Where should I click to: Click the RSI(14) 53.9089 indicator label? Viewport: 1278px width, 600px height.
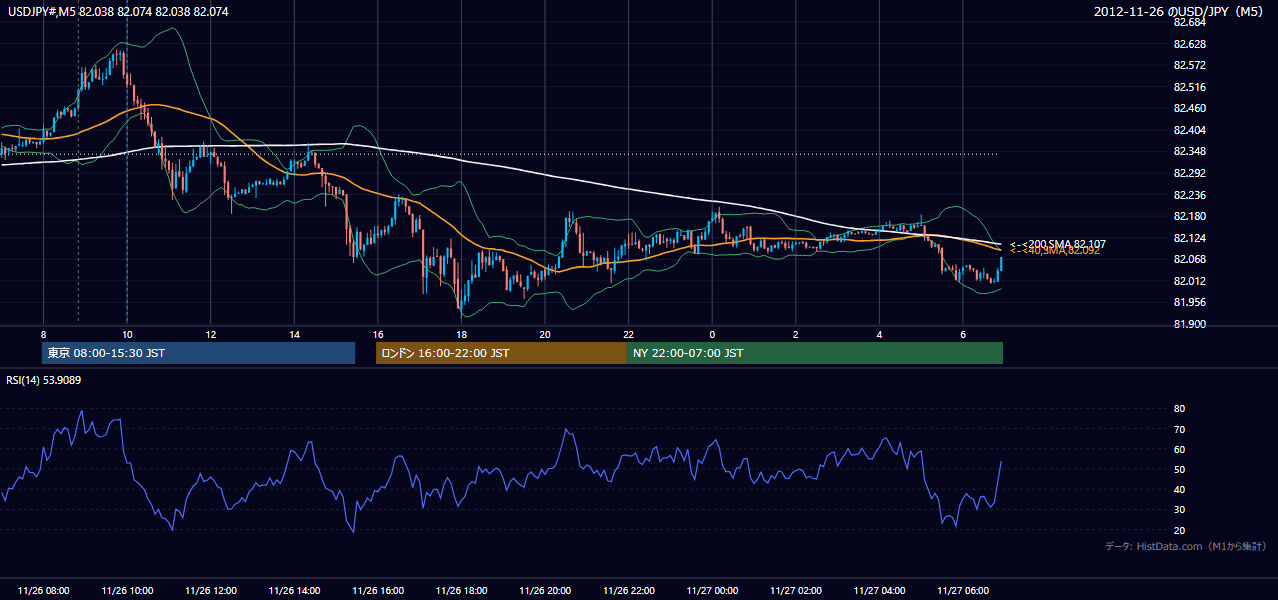tap(44, 380)
